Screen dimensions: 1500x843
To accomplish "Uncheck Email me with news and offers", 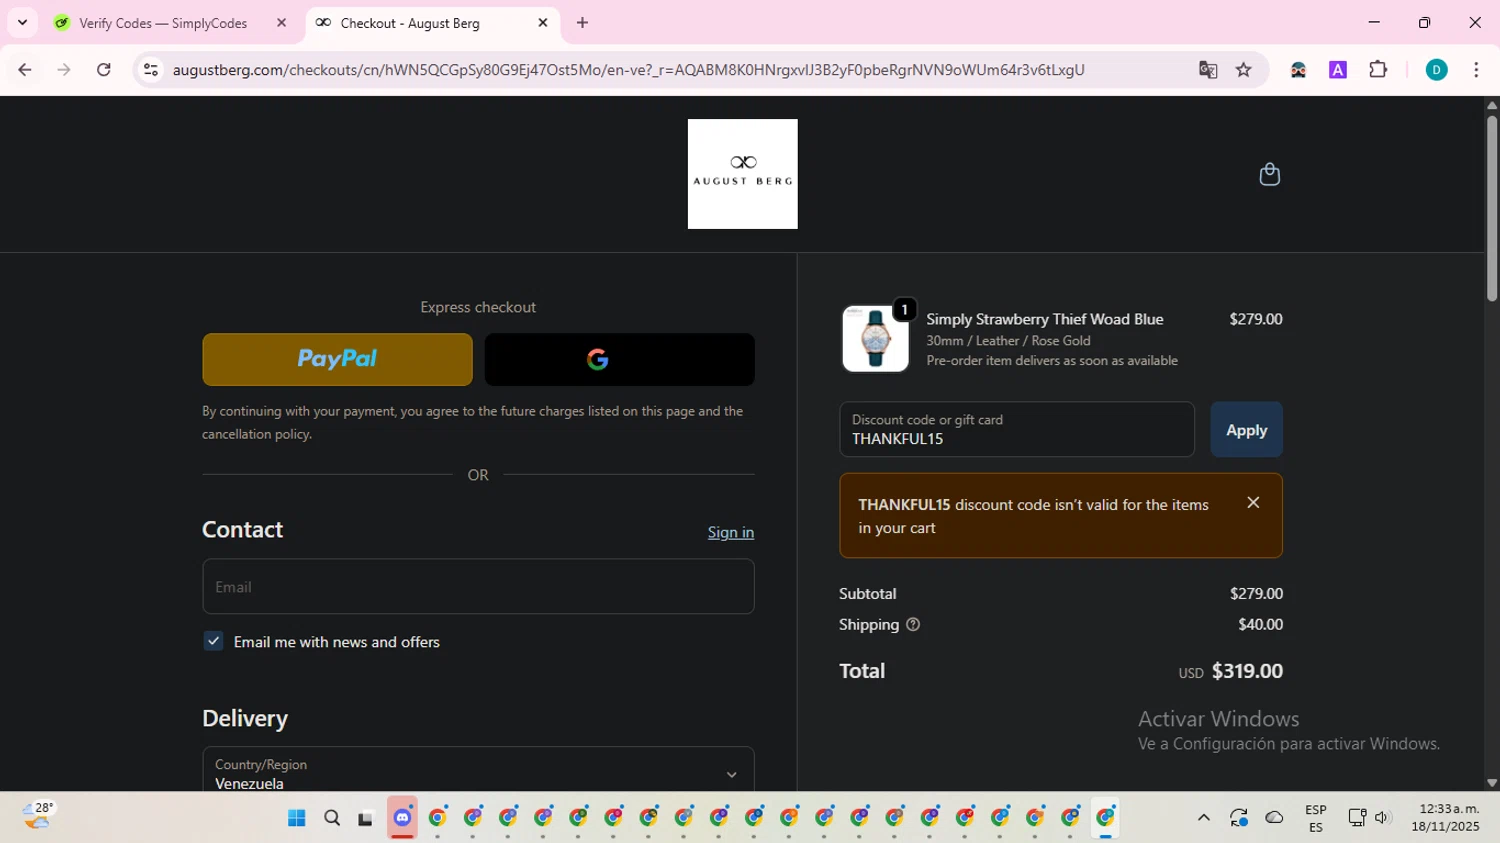I will coord(213,641).
